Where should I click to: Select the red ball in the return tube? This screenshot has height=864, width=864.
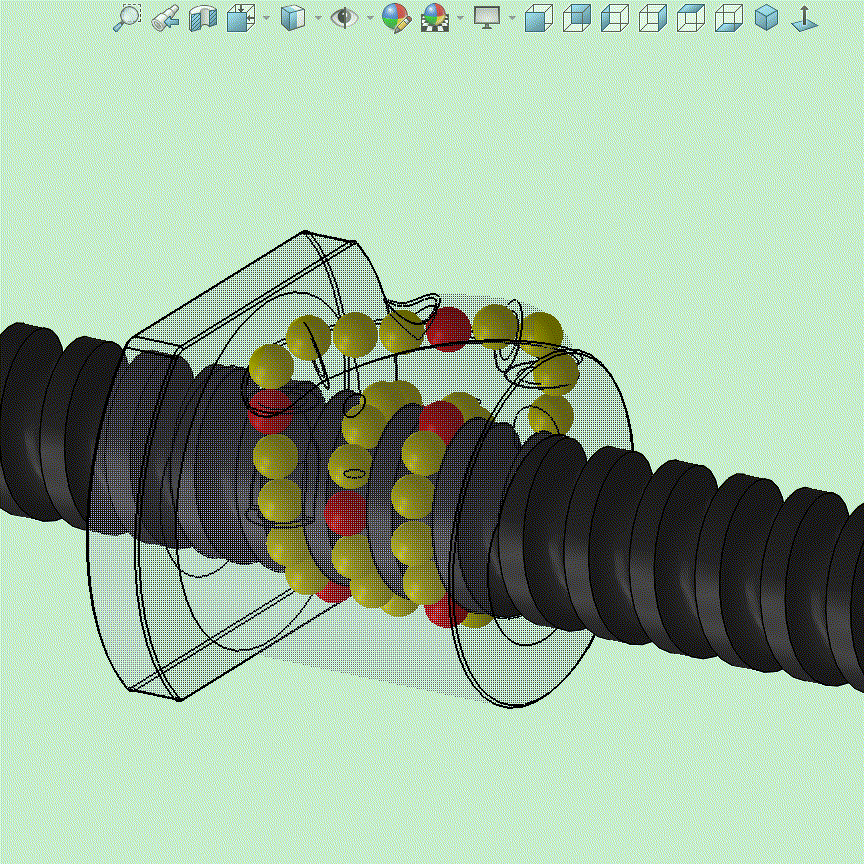coord(449,326)
